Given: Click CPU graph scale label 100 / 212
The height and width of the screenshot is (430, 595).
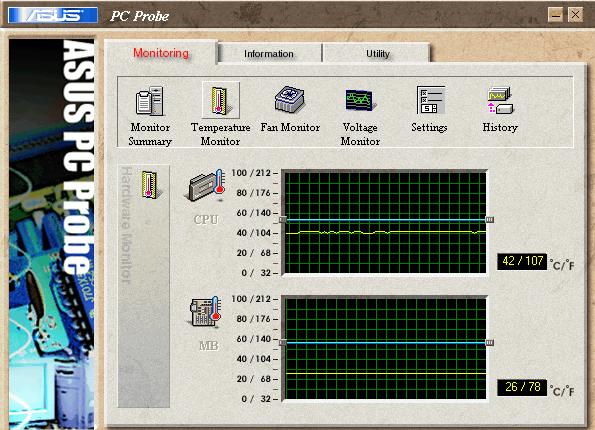Looking at the screenshot, I should [x=251, y=173].
